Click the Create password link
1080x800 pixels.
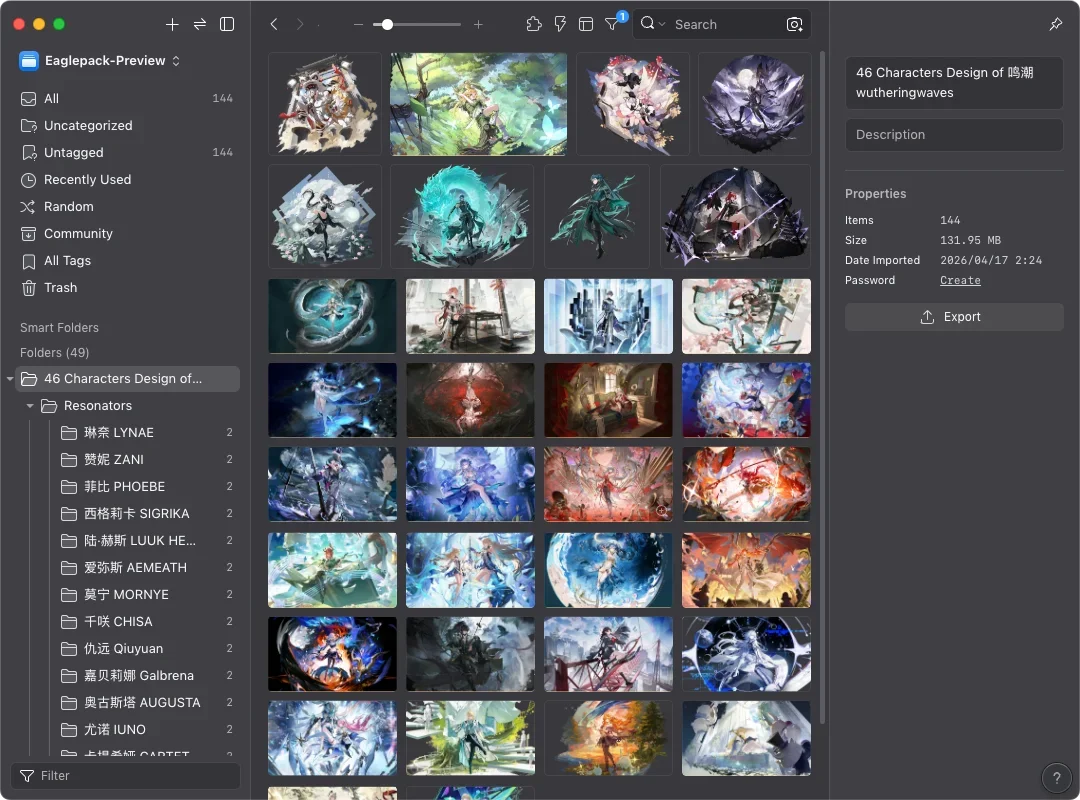click(960, 281)
